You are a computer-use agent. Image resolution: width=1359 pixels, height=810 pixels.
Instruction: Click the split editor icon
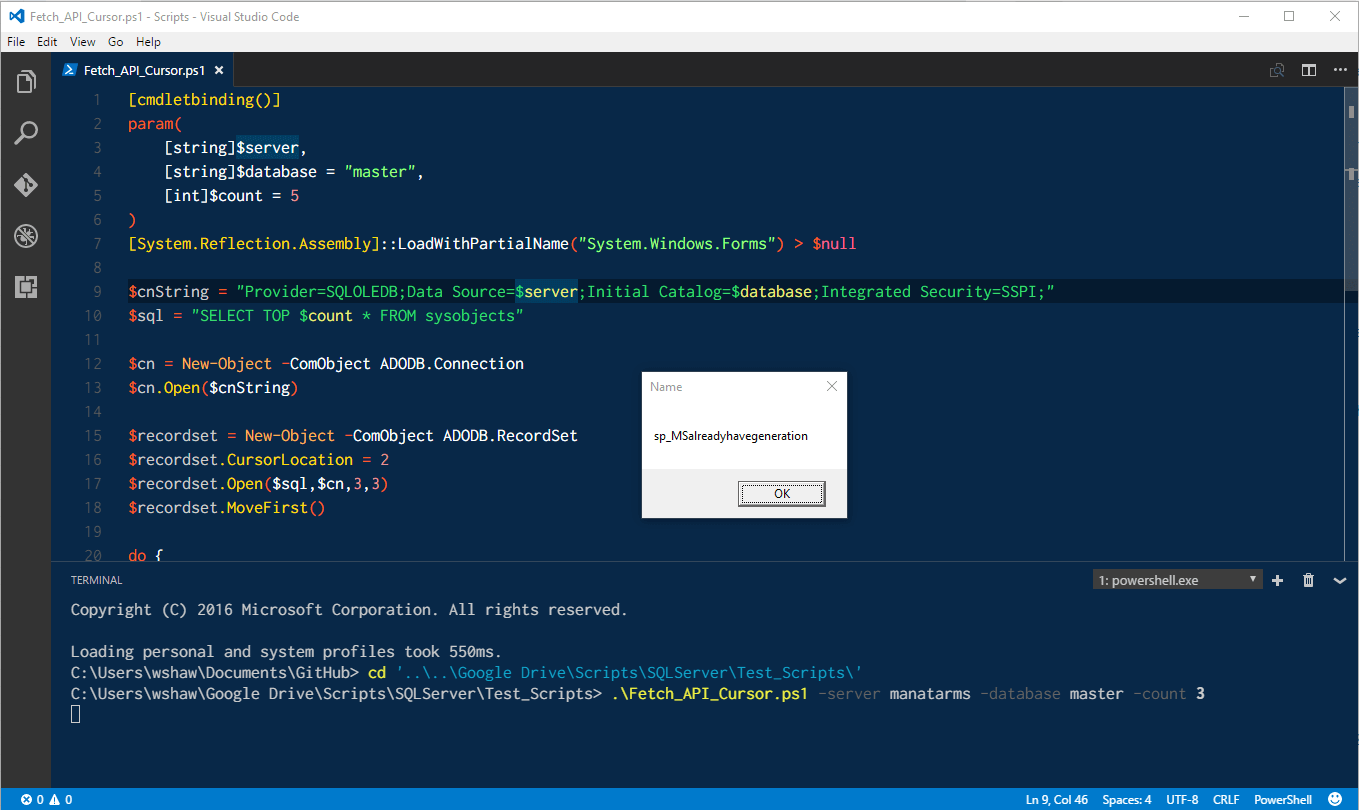pyautogui.click(x=1308, y=70)
